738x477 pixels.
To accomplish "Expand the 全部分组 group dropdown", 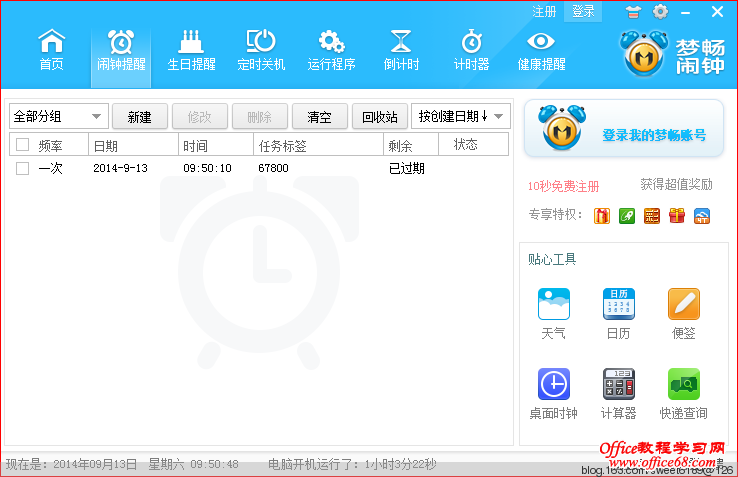I will [x=59, y=116].
